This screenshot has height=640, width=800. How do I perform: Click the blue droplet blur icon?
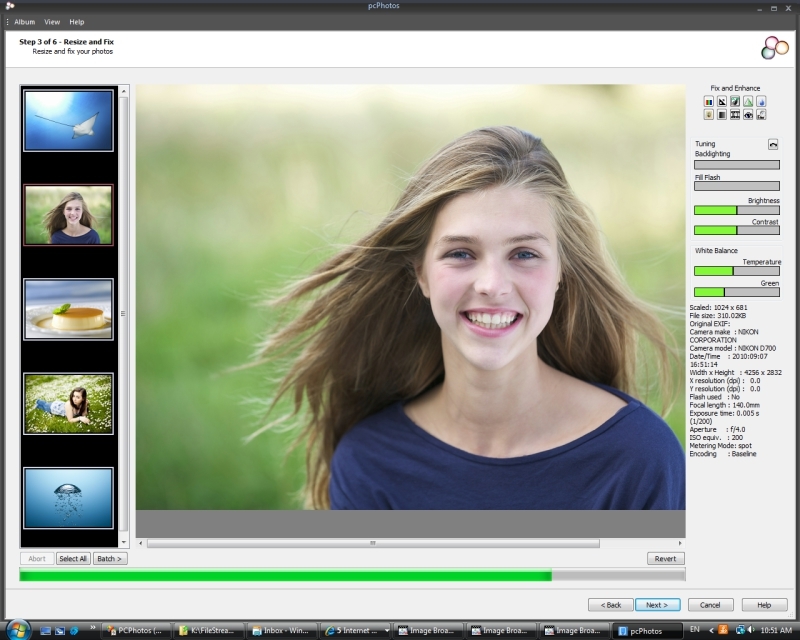pos(761,102)
